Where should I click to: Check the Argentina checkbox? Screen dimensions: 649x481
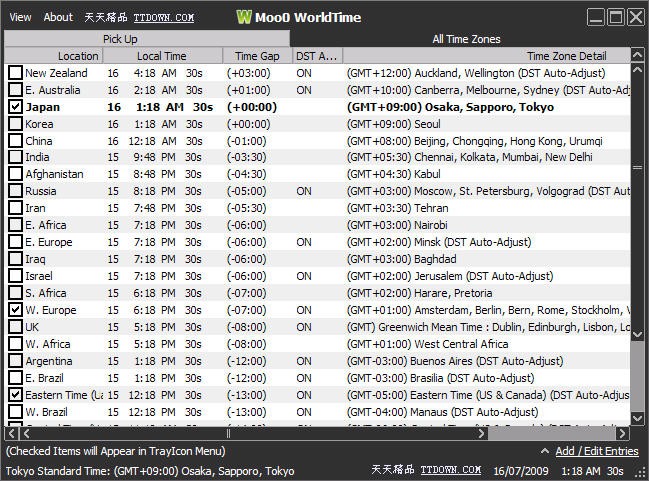tap(15, 361)
